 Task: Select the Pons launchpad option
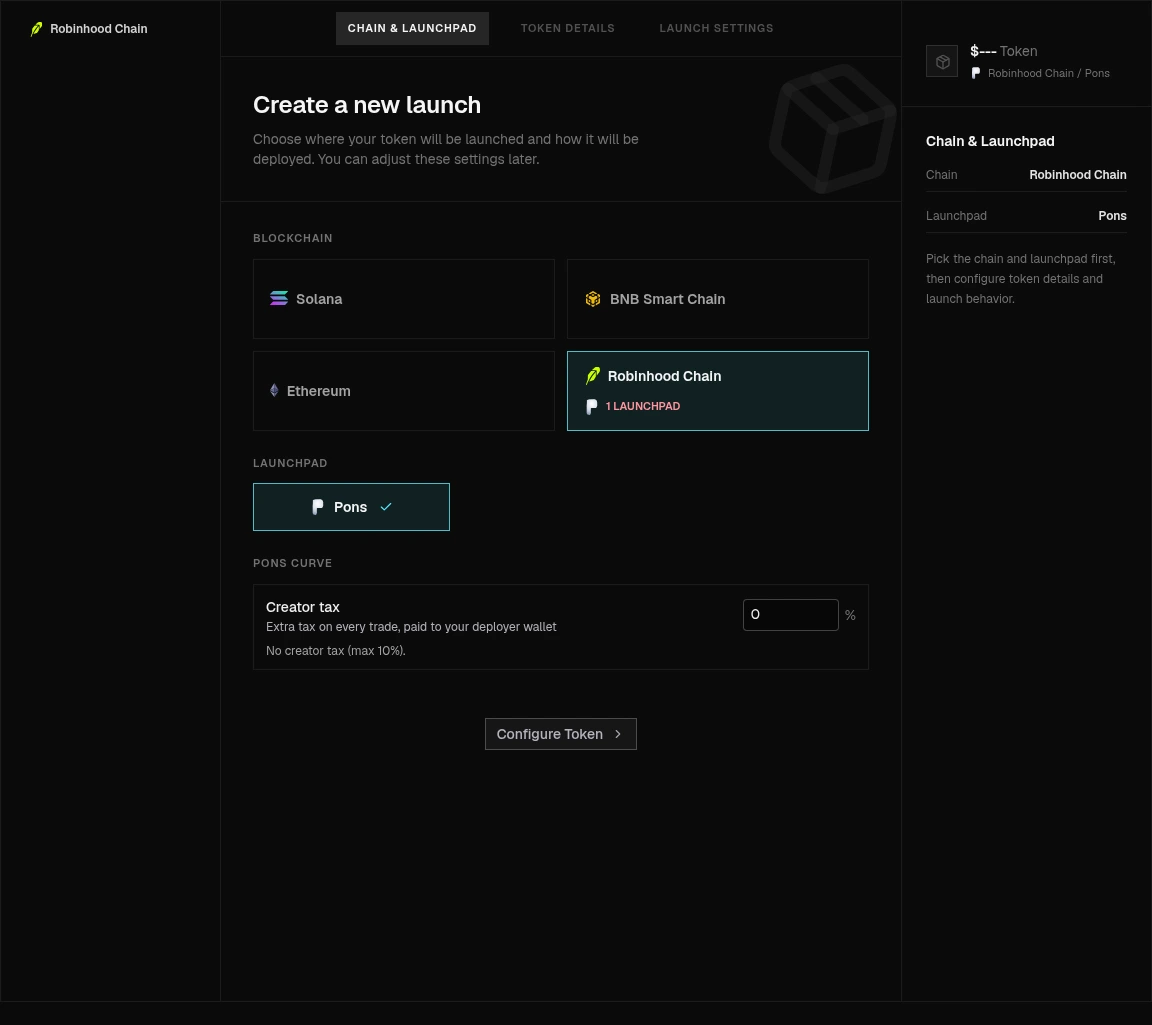(x=351, y=507)
